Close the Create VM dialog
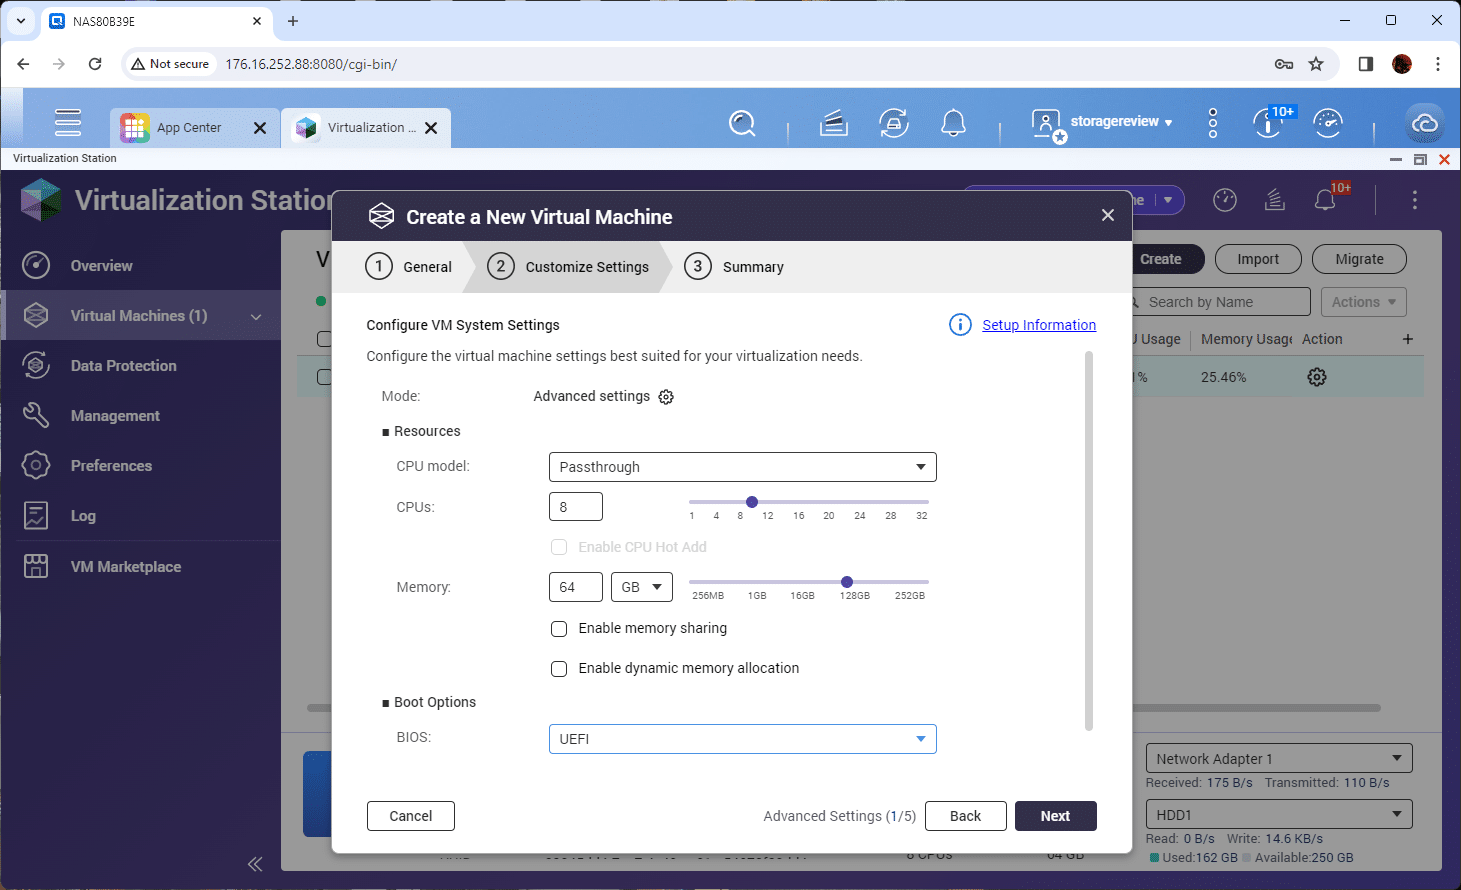The width and height of the screenshot is (1461, 890). [1108, 215]
